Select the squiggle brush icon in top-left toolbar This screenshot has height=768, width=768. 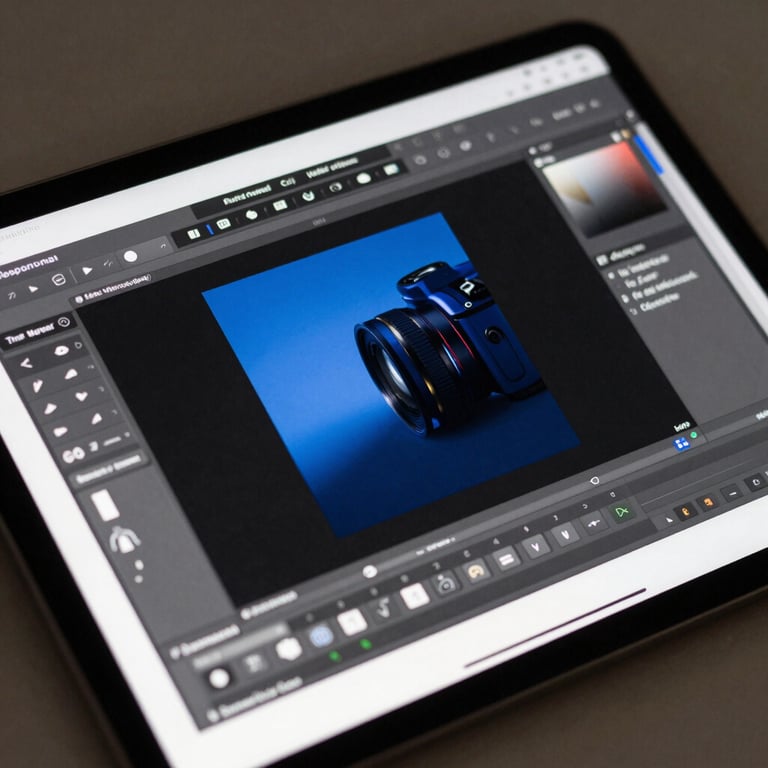pos(12,294)
